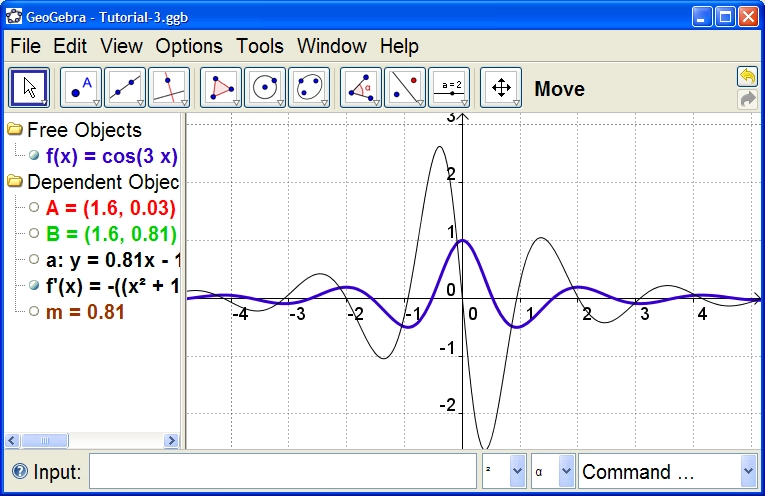The height and width of the screenshot is (496, 765).
Task: Open the Help menu
Action: tap(399, 46)
